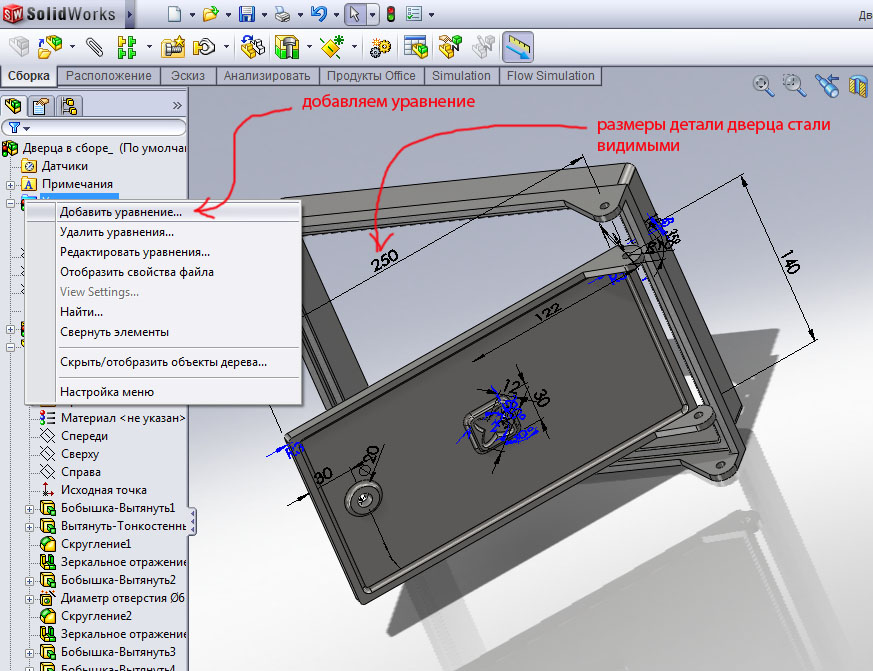873x671 pixels.
Task: Toggle the highlighted ruler icon in the assembly toolbar
Action: [x=517, y=47]
